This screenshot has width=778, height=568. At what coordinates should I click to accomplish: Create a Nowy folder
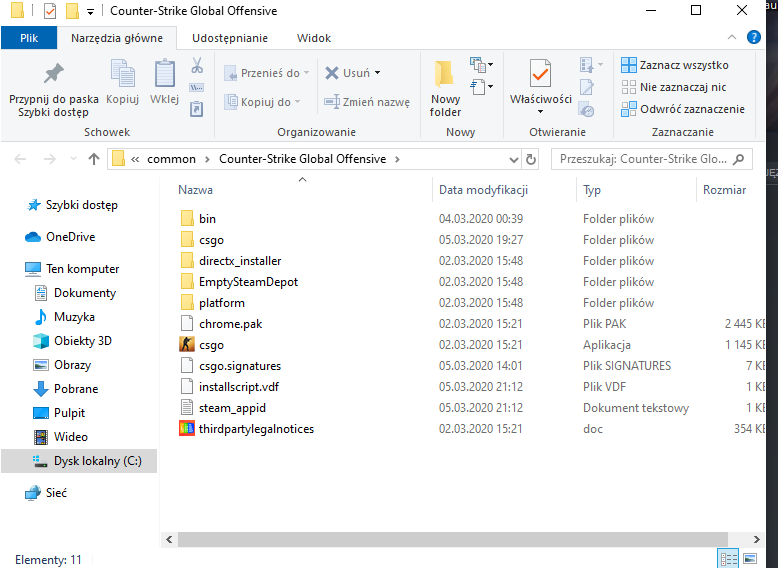(445, 89)
